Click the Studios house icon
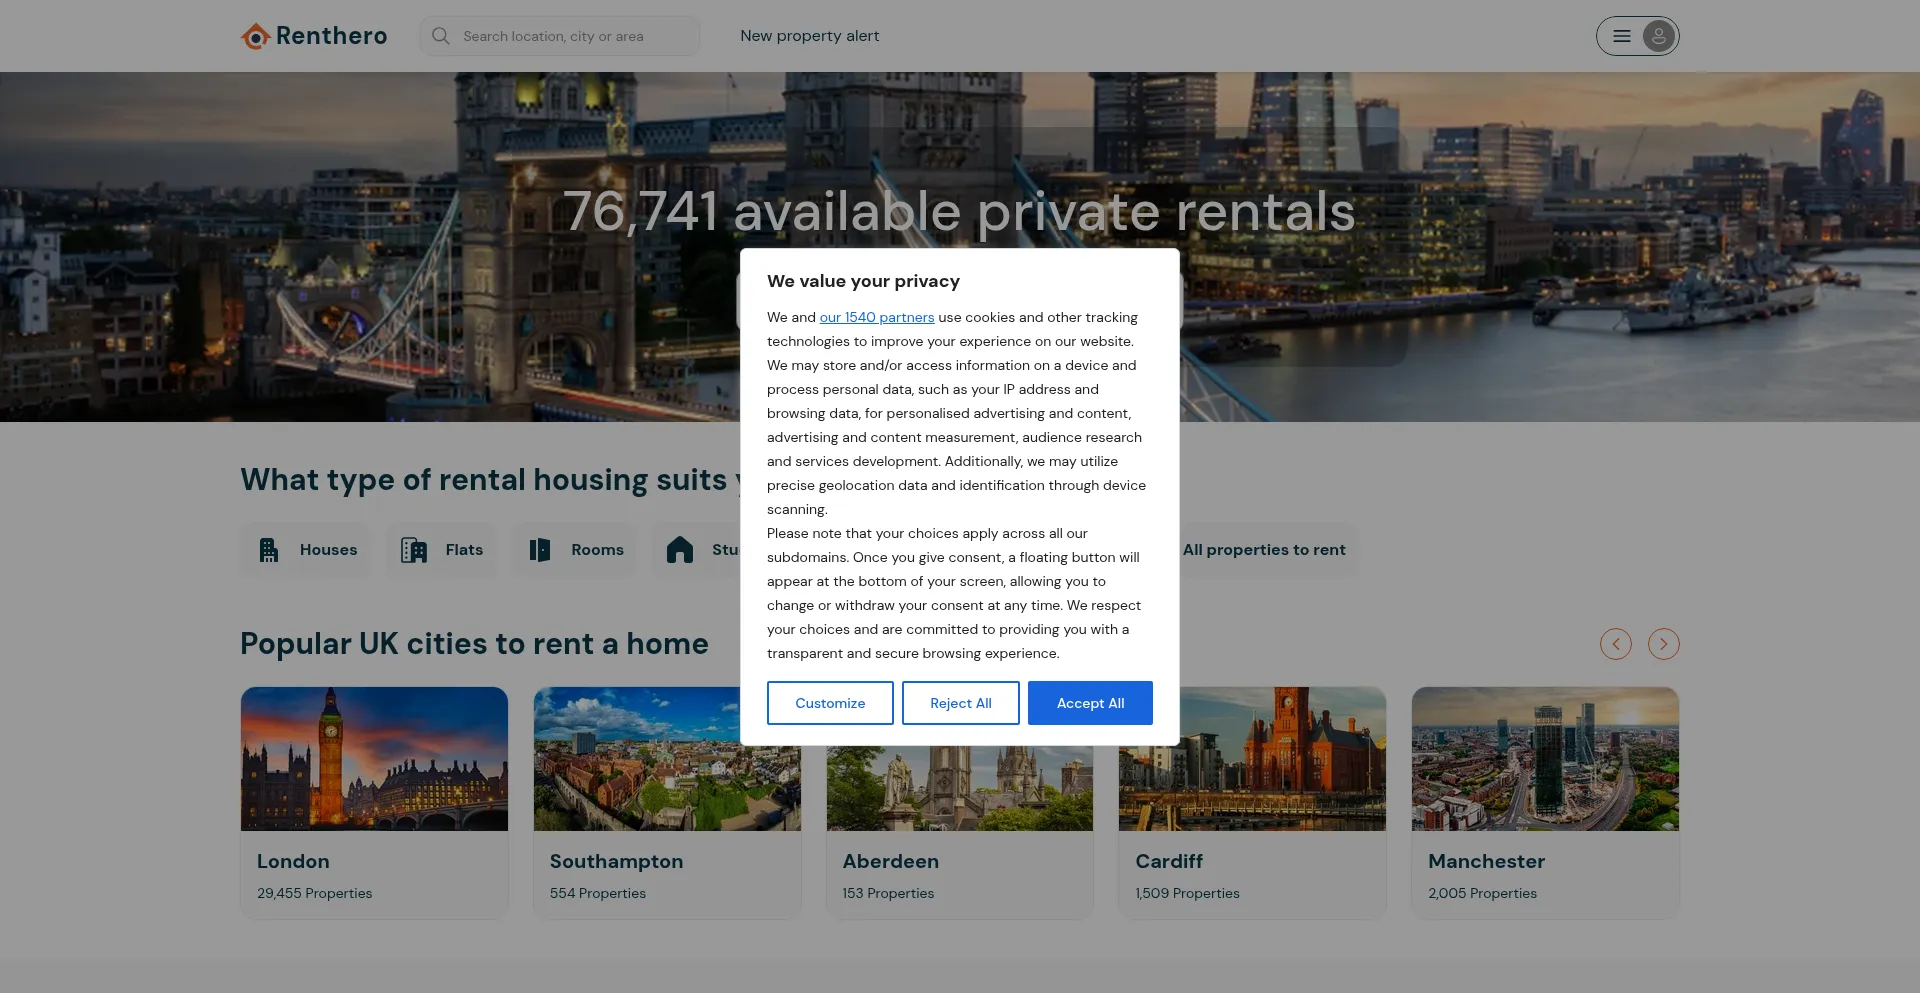The image size is (1920, 993). coord(680,550)
